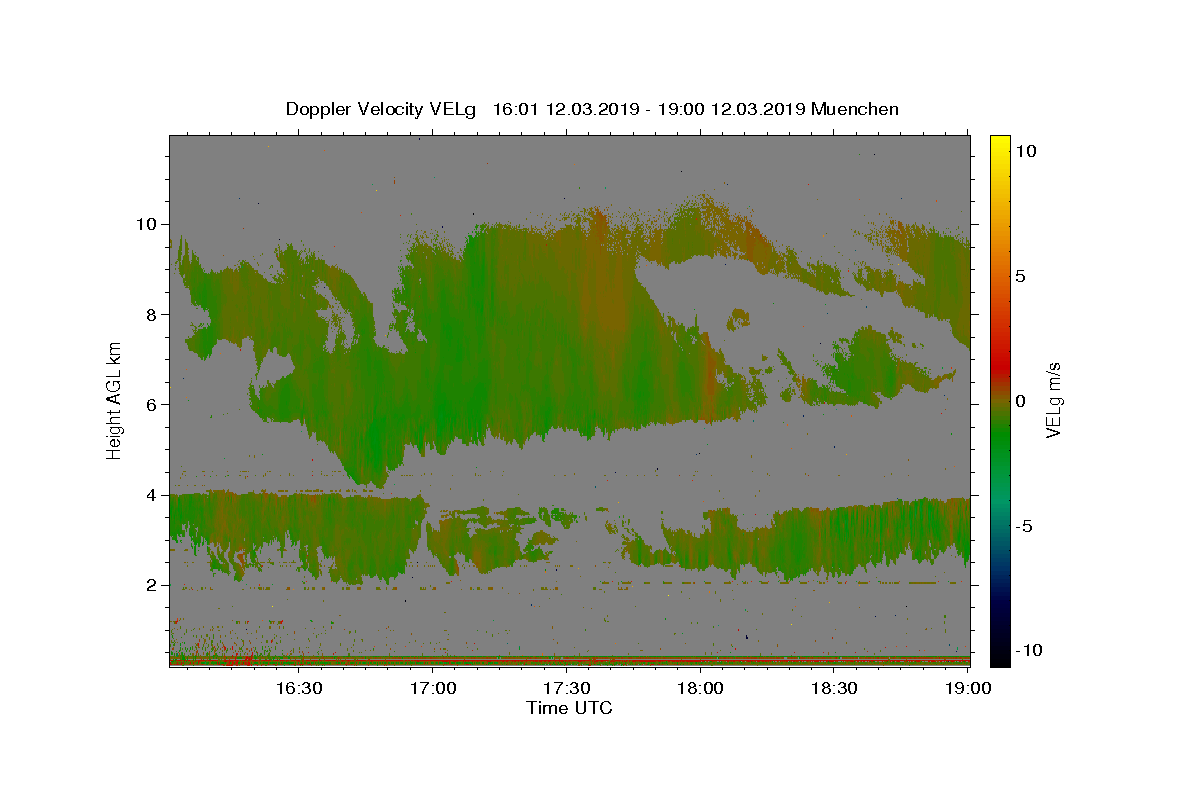Click the start time '16:01 12.03.2019' in title
Viewport: 1200px width, 800px height.
click(x=565, y=109)
